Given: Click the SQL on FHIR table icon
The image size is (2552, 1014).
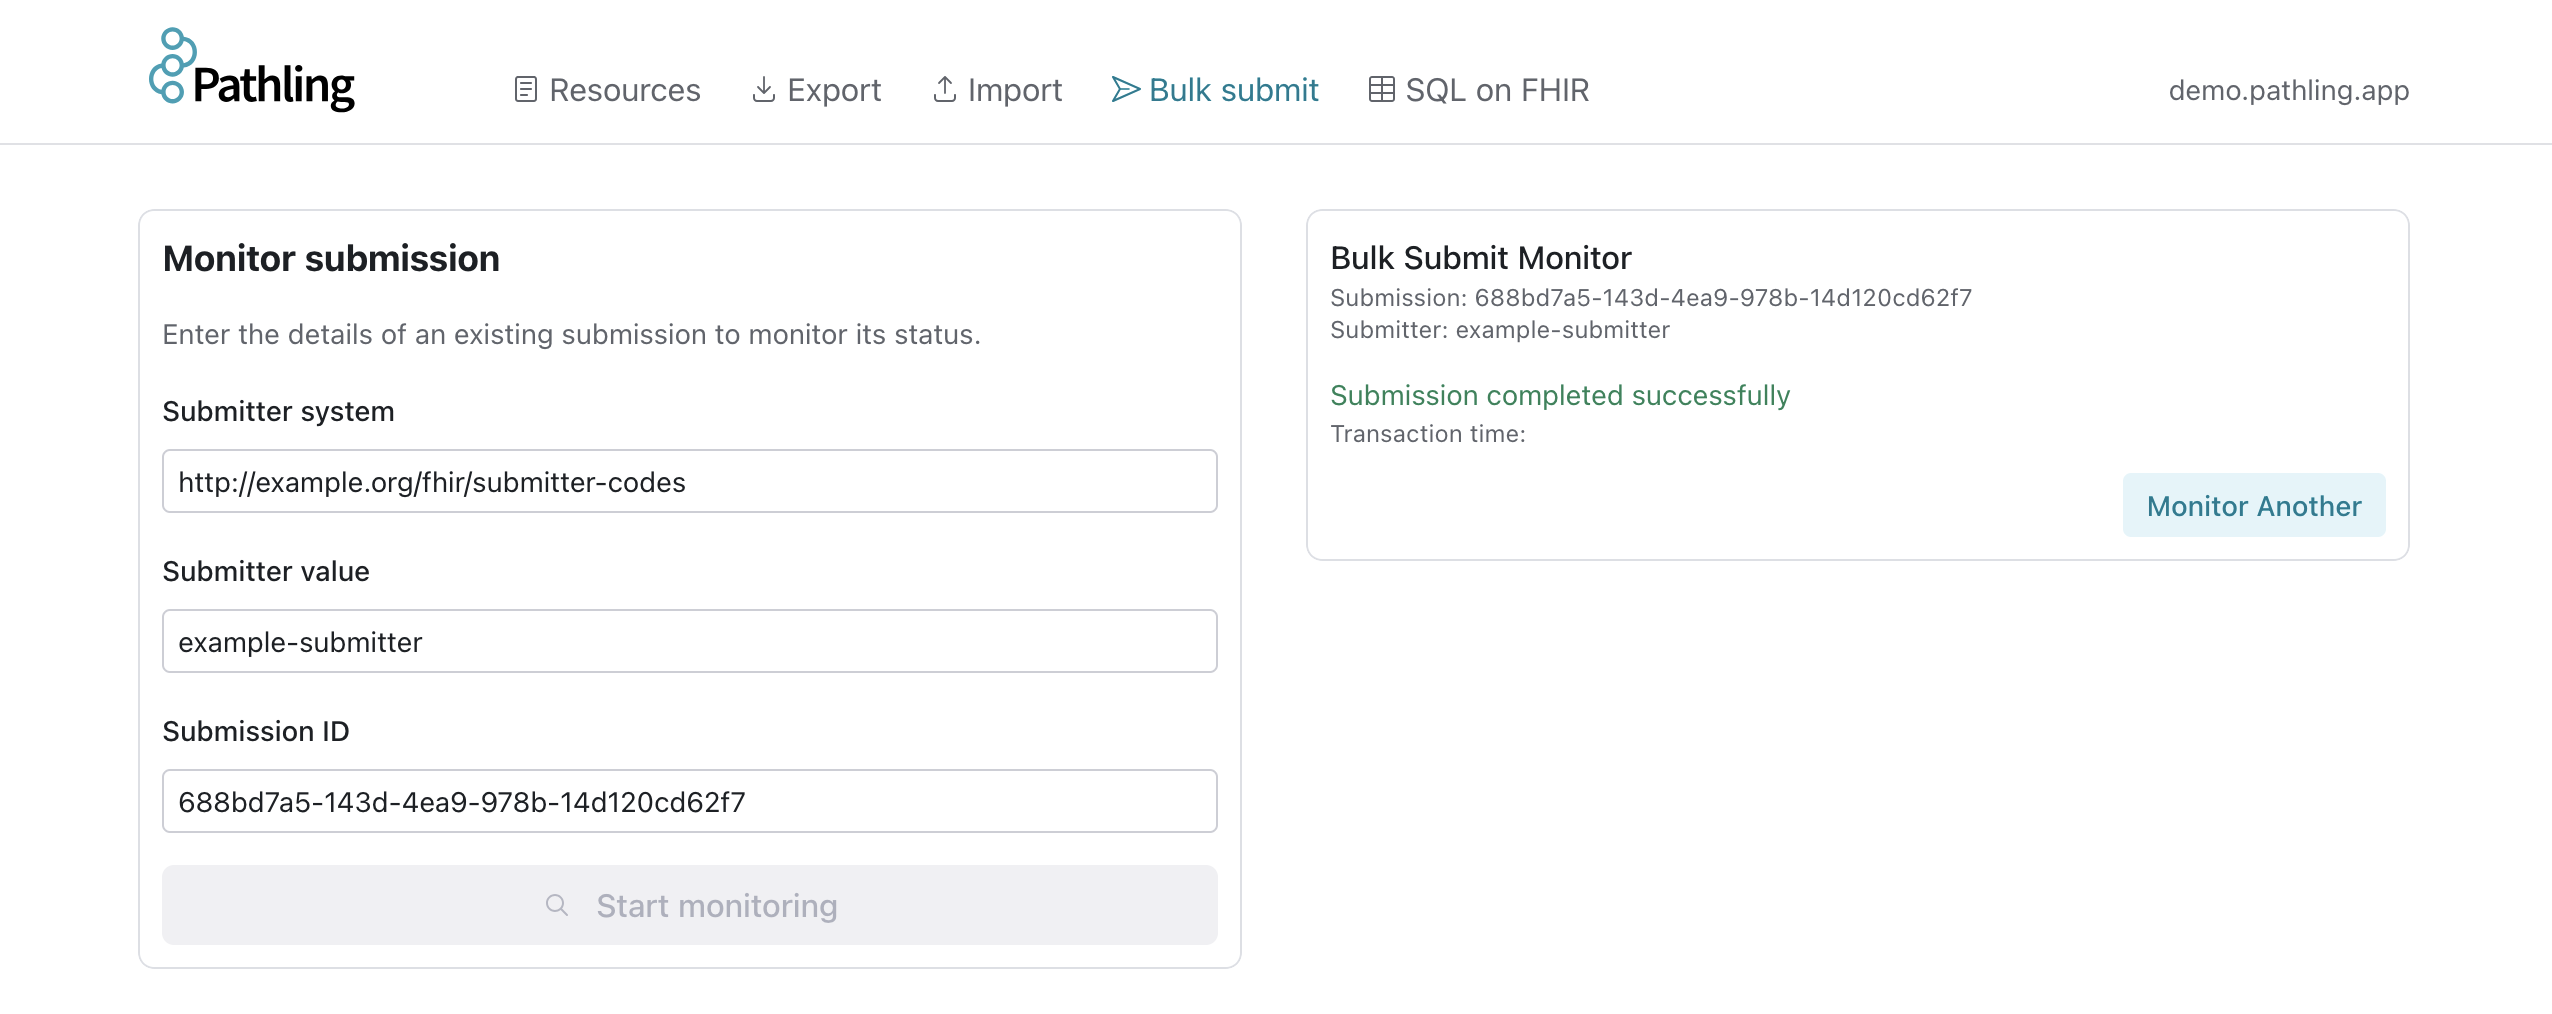Looking at the screenshot, I should (x=1381, y=89).
